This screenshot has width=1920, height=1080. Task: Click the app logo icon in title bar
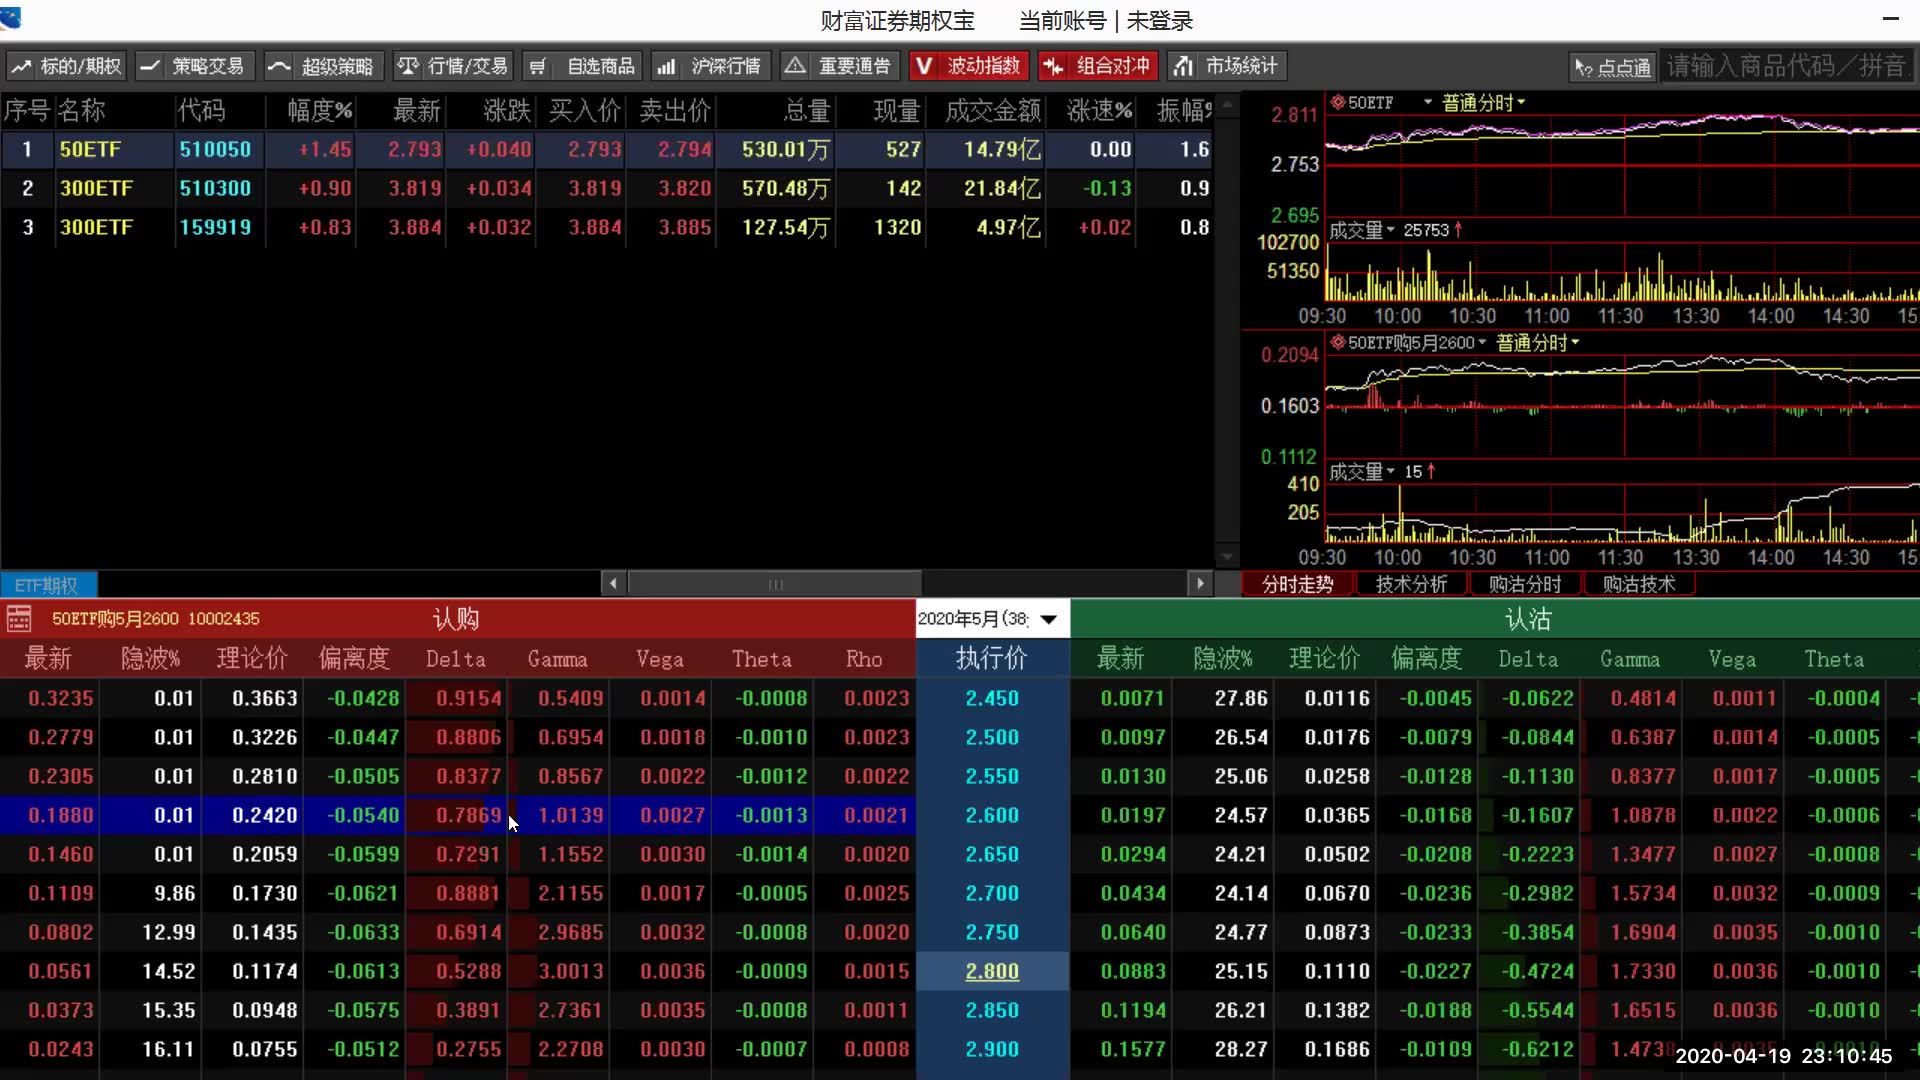11,16
